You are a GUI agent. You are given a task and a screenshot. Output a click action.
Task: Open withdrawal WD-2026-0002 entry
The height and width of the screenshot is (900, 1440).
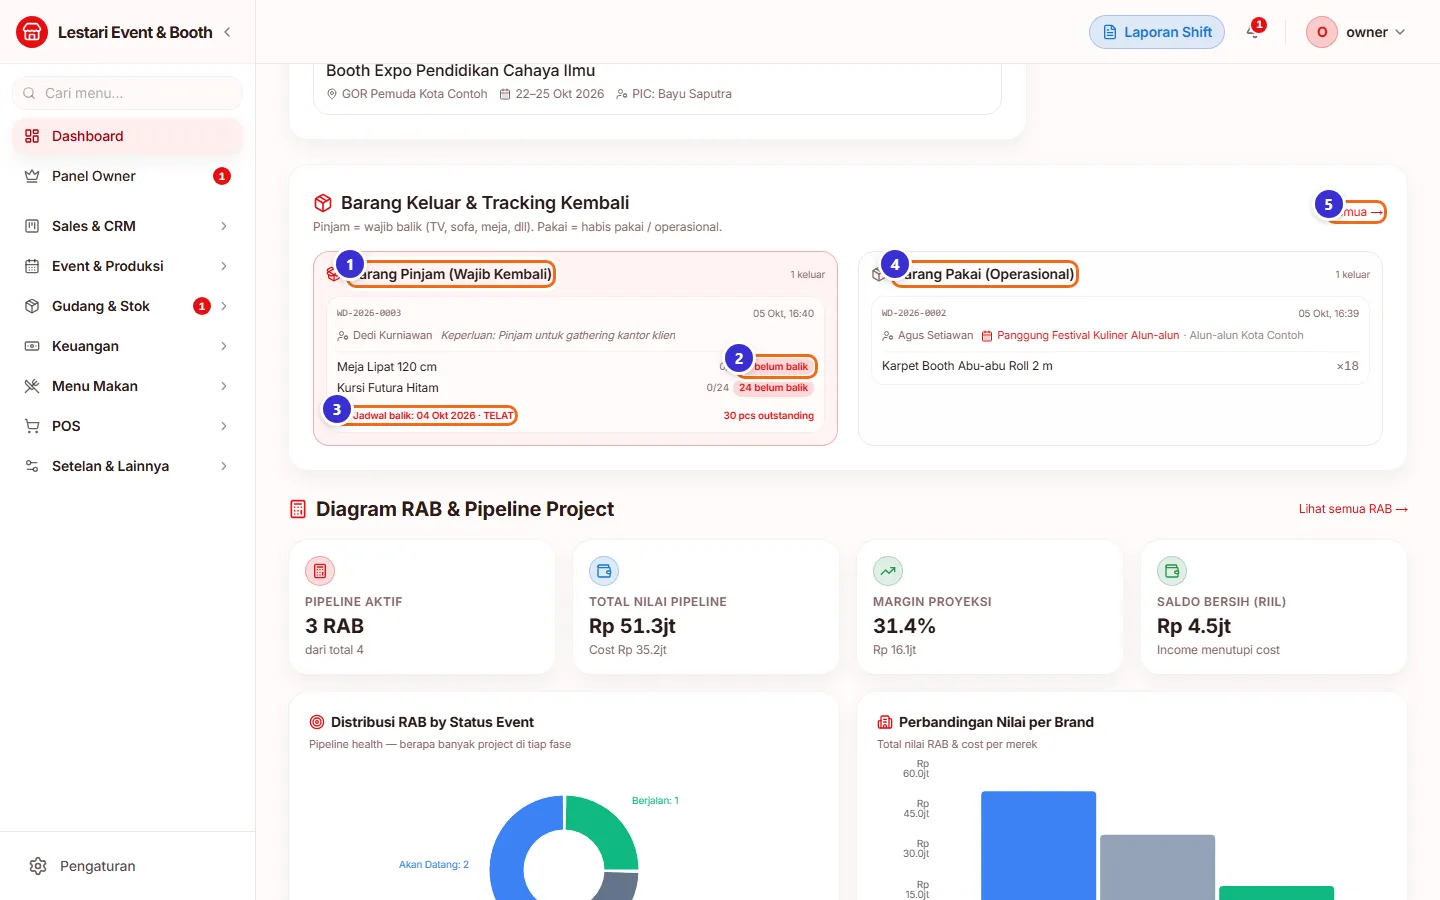tap(1120, 340)
